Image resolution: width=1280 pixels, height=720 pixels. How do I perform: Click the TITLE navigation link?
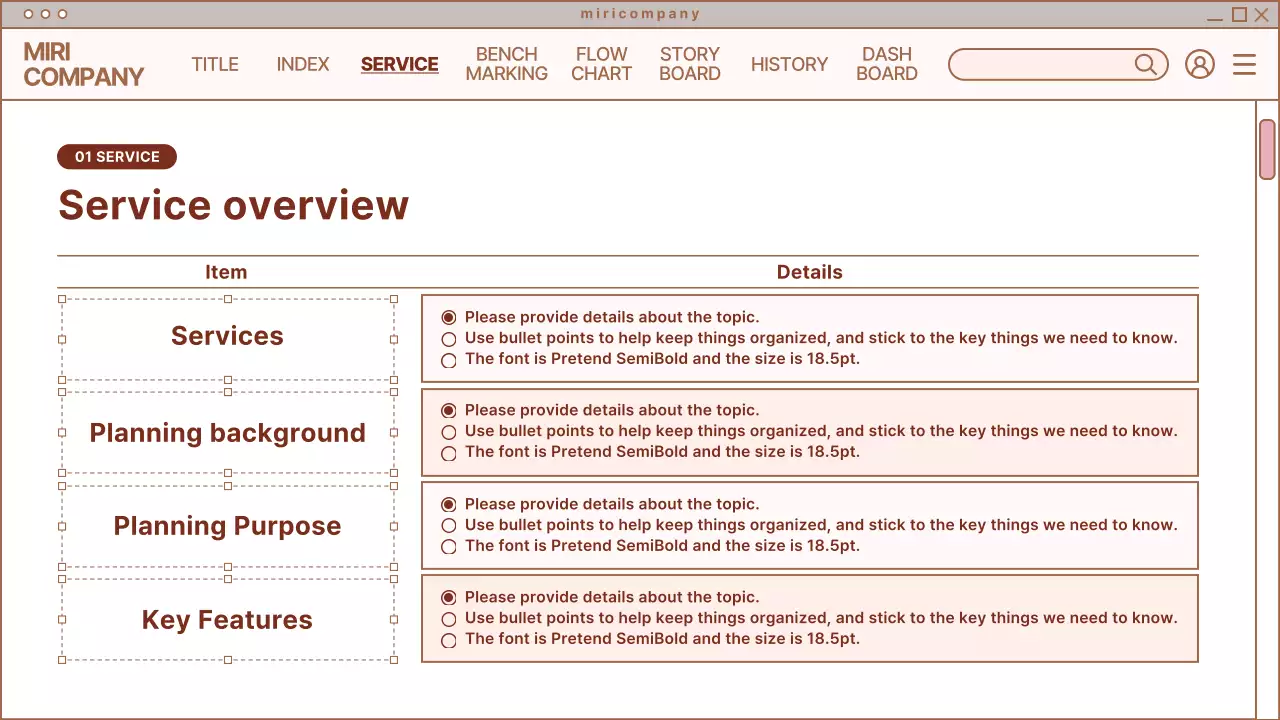215,64
